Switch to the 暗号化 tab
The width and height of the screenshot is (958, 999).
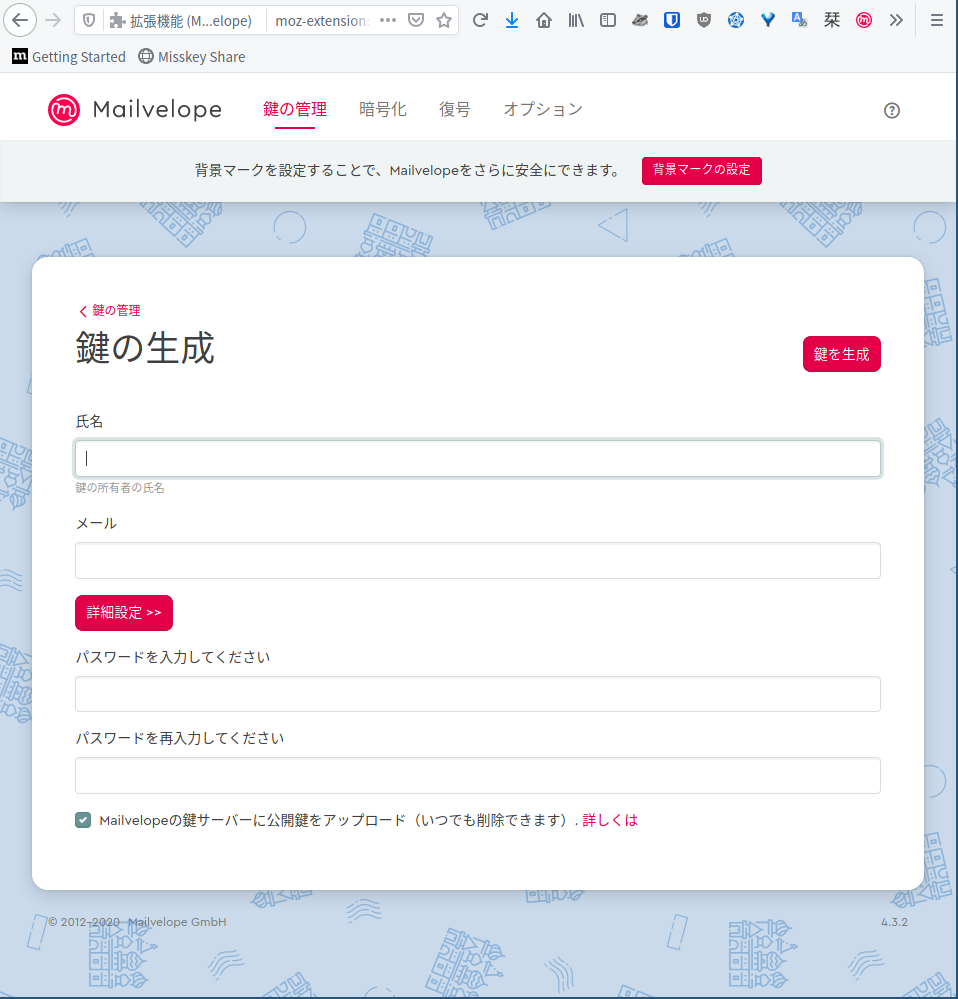383,110
